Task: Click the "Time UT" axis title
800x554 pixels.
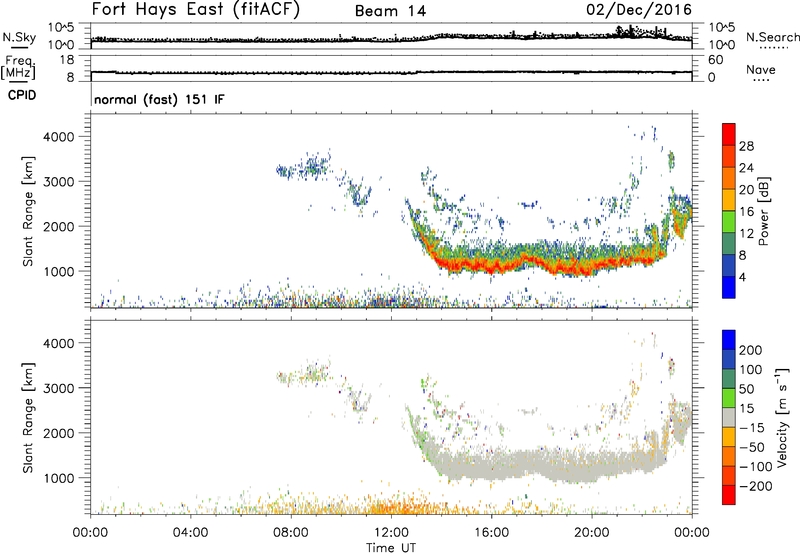Action: pyautogui.click(x=391, y=548)
